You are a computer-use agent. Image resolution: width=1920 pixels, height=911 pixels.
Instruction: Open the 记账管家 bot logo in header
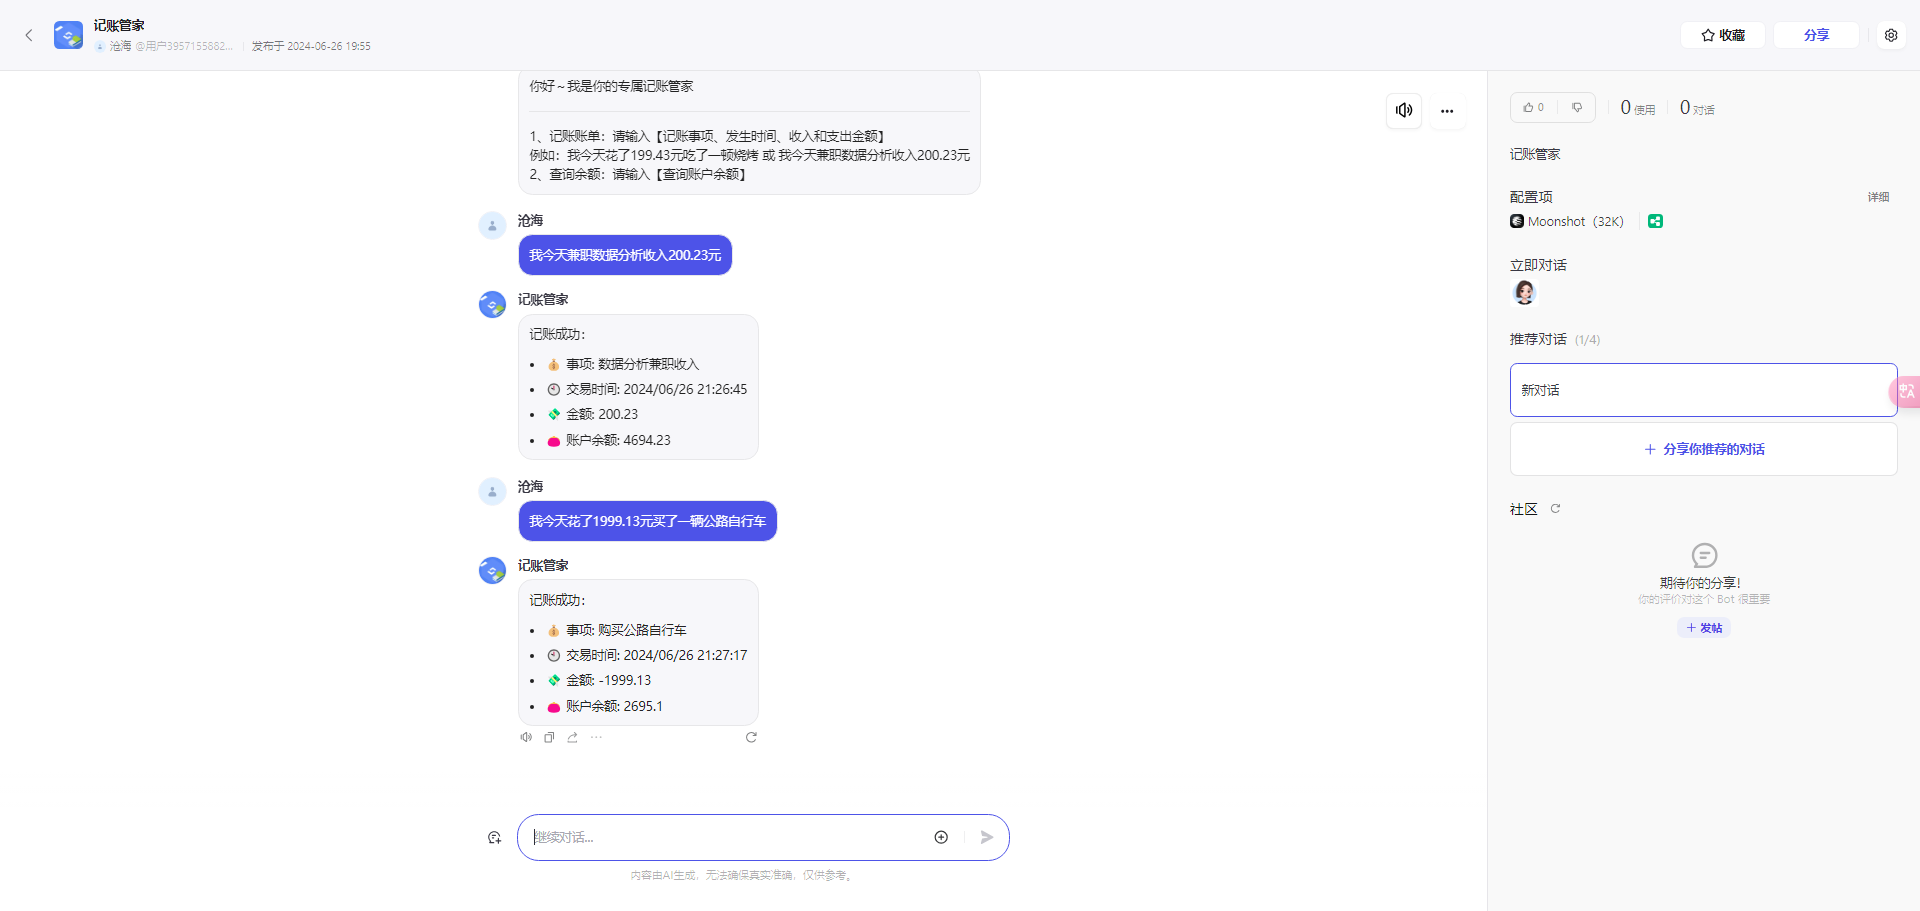point(68,35)
